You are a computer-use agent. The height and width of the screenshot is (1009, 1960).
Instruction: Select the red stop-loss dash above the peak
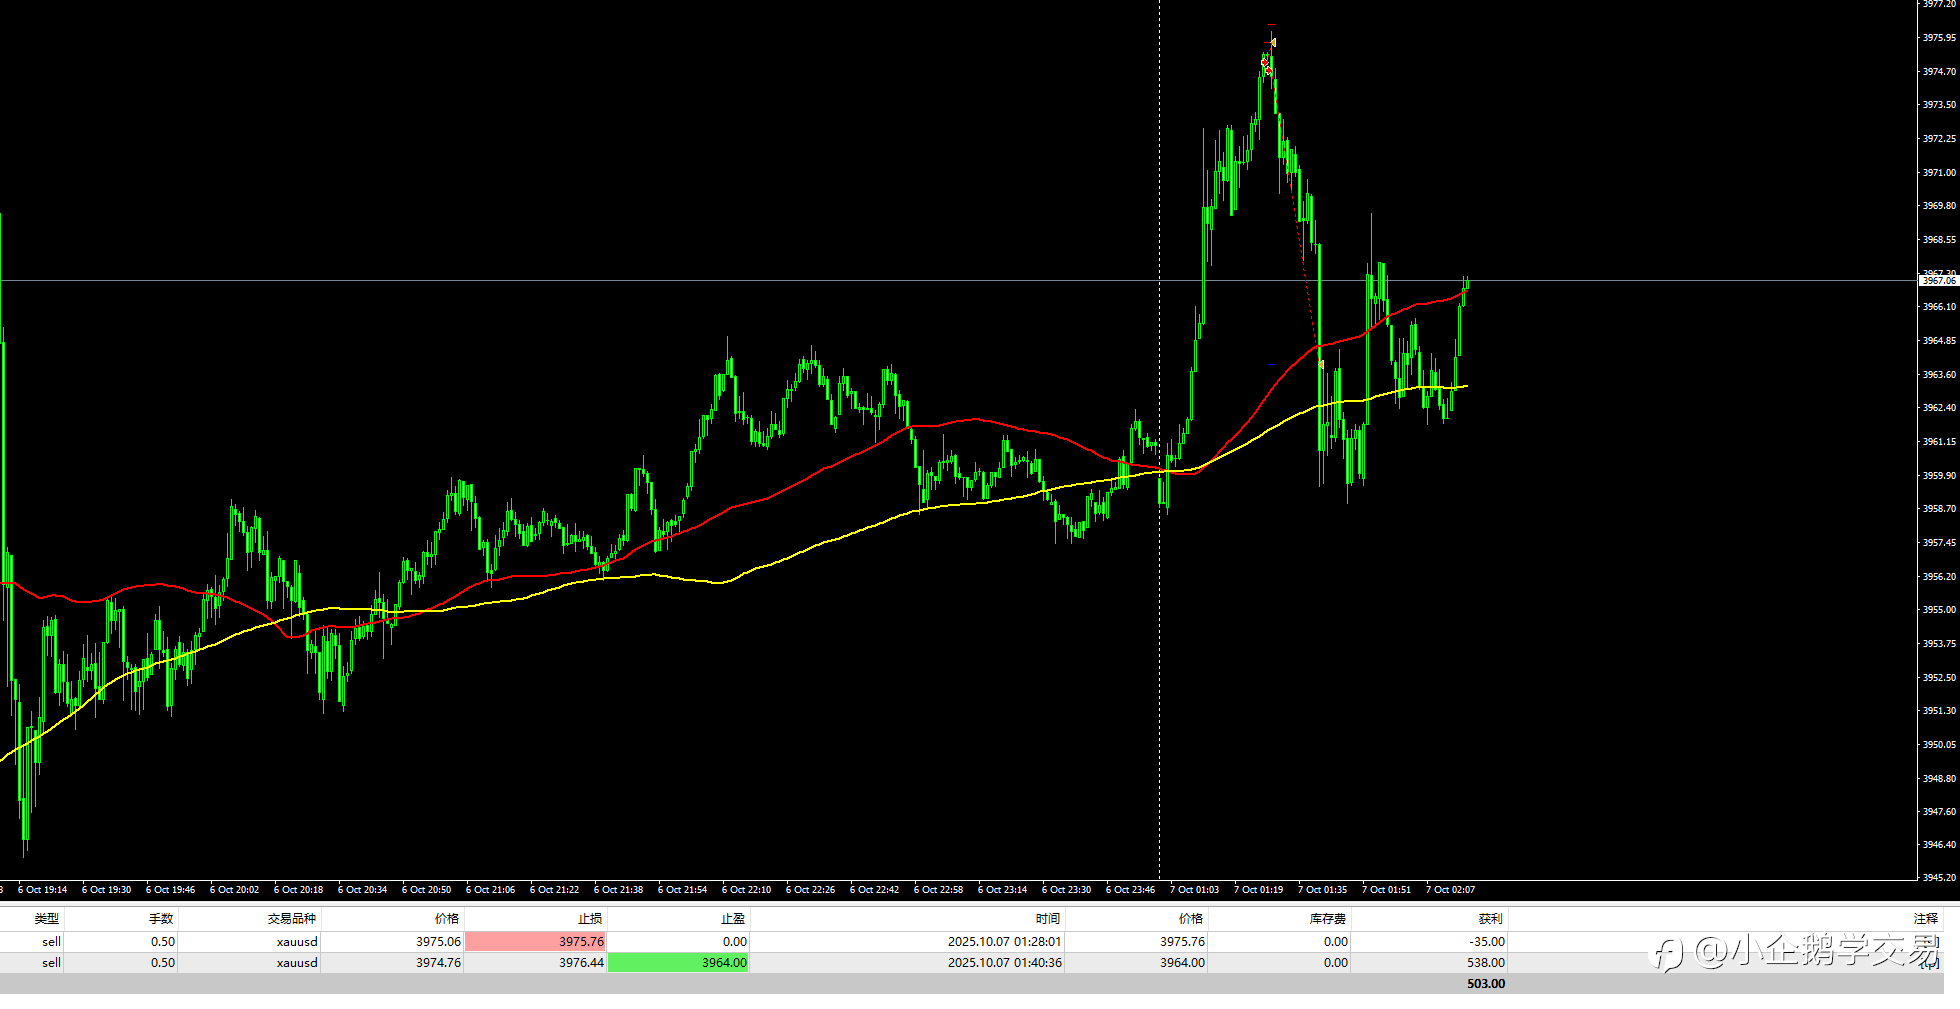[x=1271, y=24]
